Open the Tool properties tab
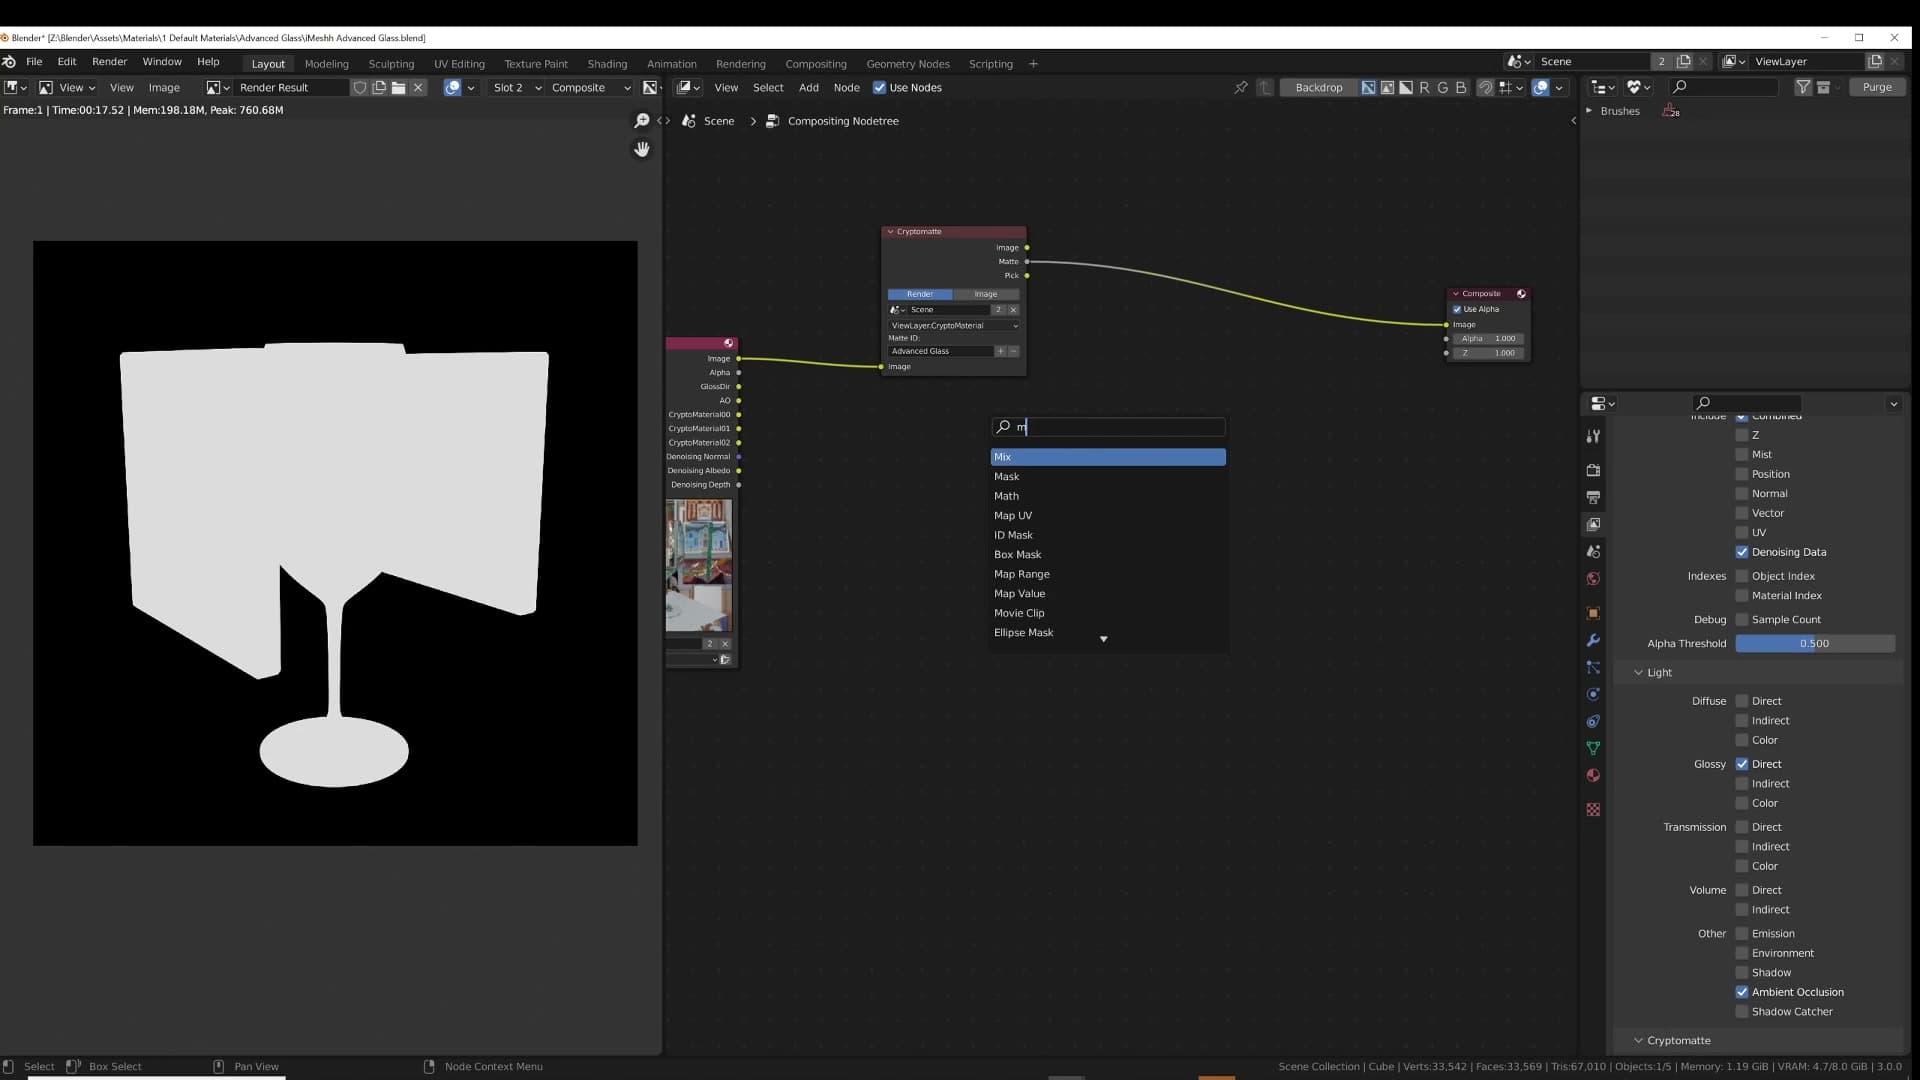Image resolution: width=1920 pixels, height=1080 pixels. pos(1593,437)
